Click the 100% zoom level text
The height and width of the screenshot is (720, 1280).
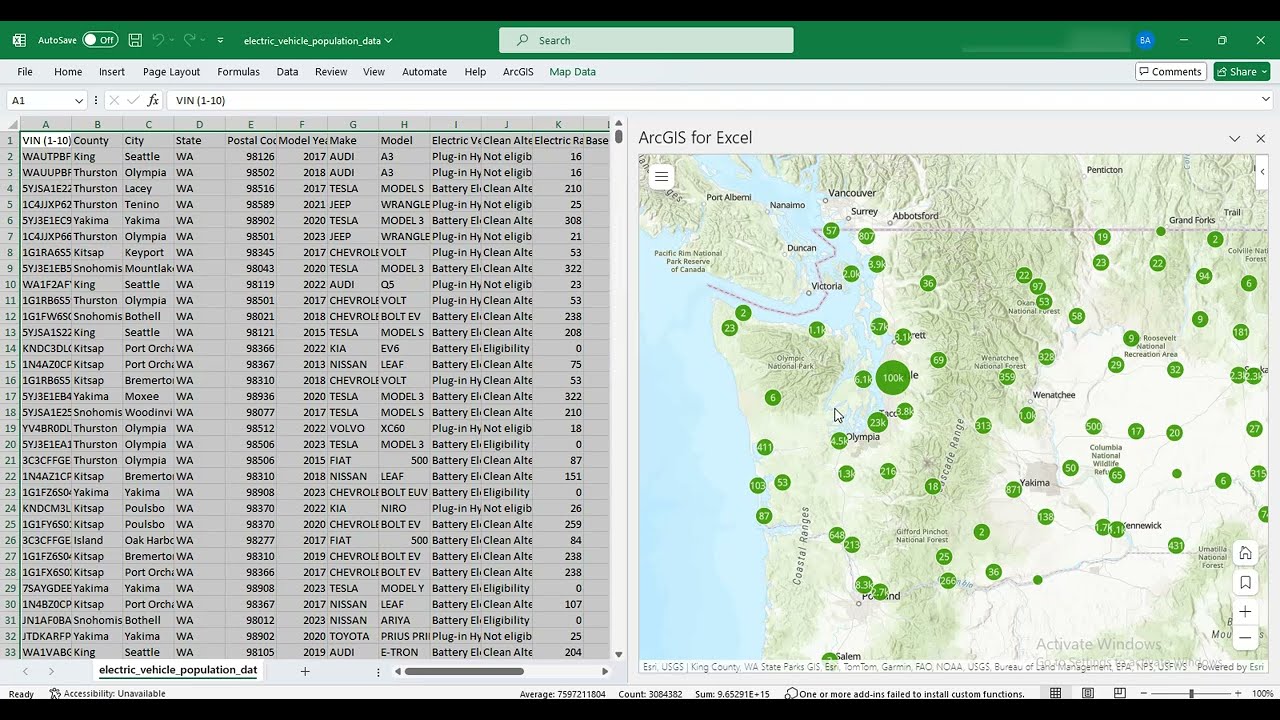1262,693
